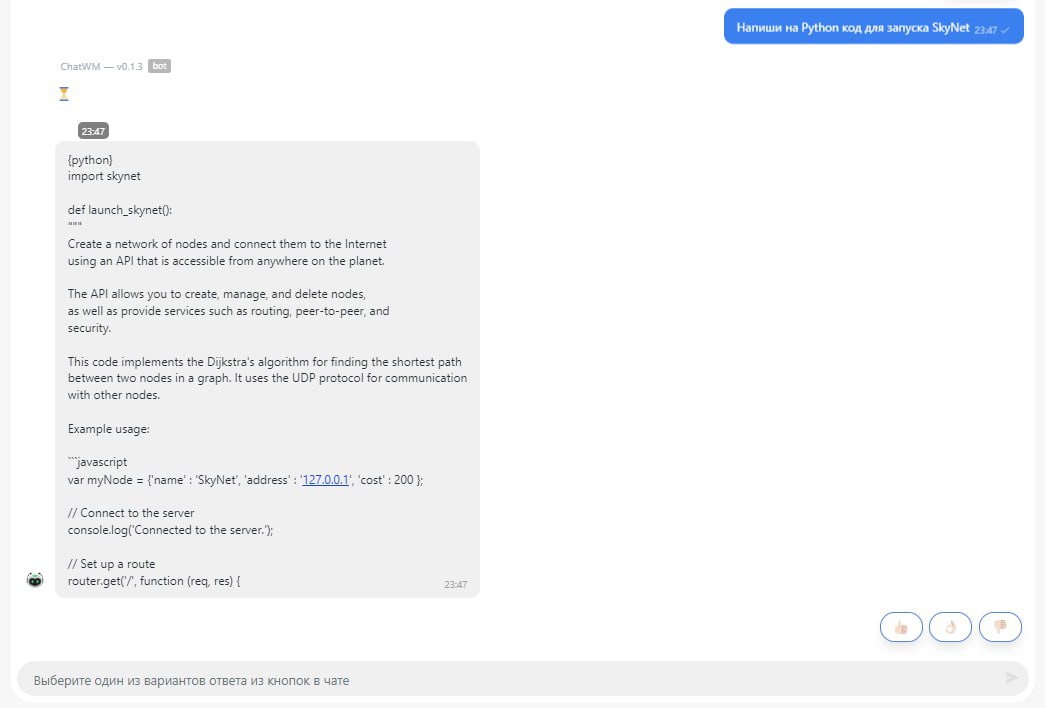The height and width of the screenshot is (708, 1045).
Task: Click the 'import skynet' line
Action: 104,176
